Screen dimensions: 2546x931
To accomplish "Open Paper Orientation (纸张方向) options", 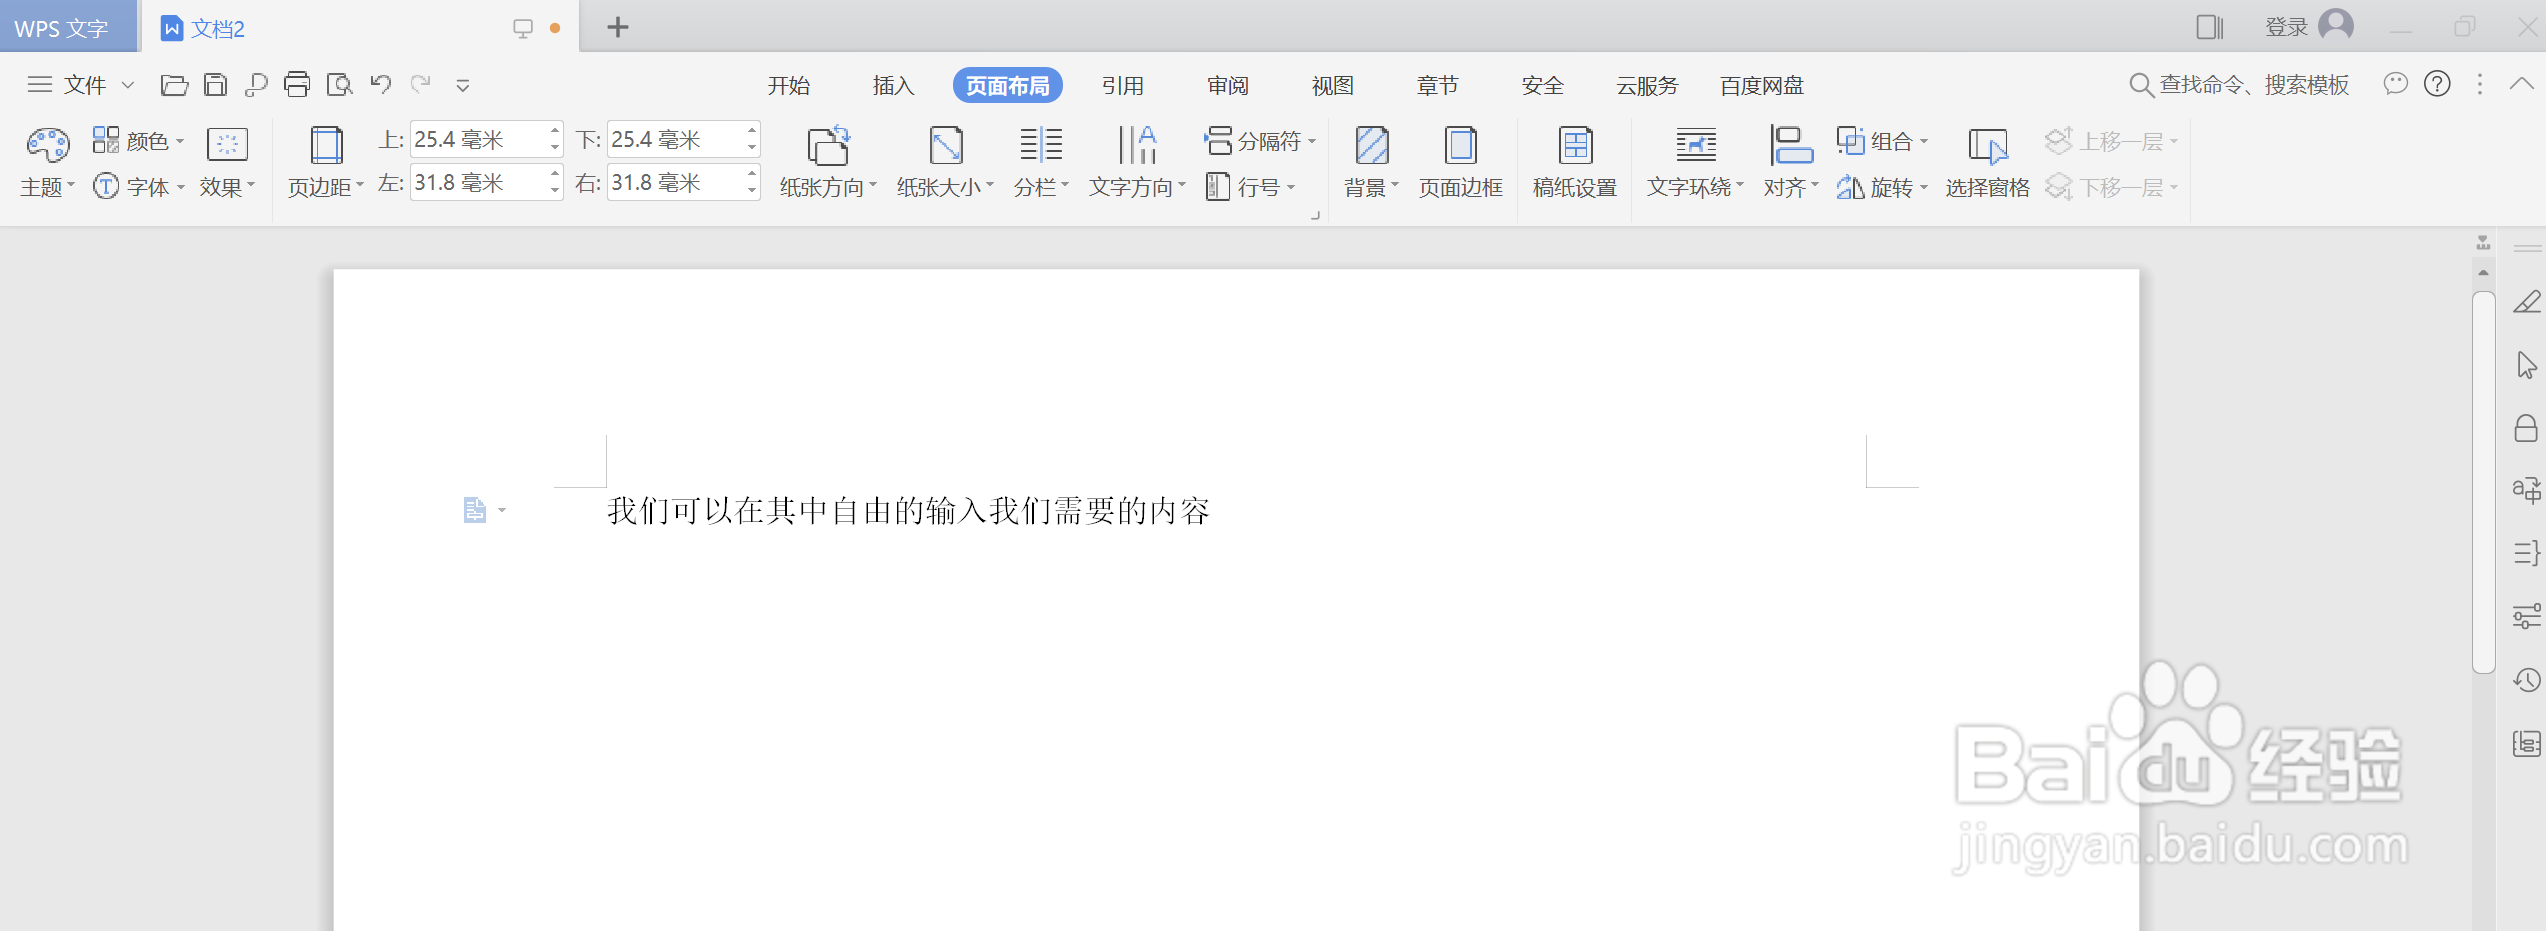I will (828, 163).
